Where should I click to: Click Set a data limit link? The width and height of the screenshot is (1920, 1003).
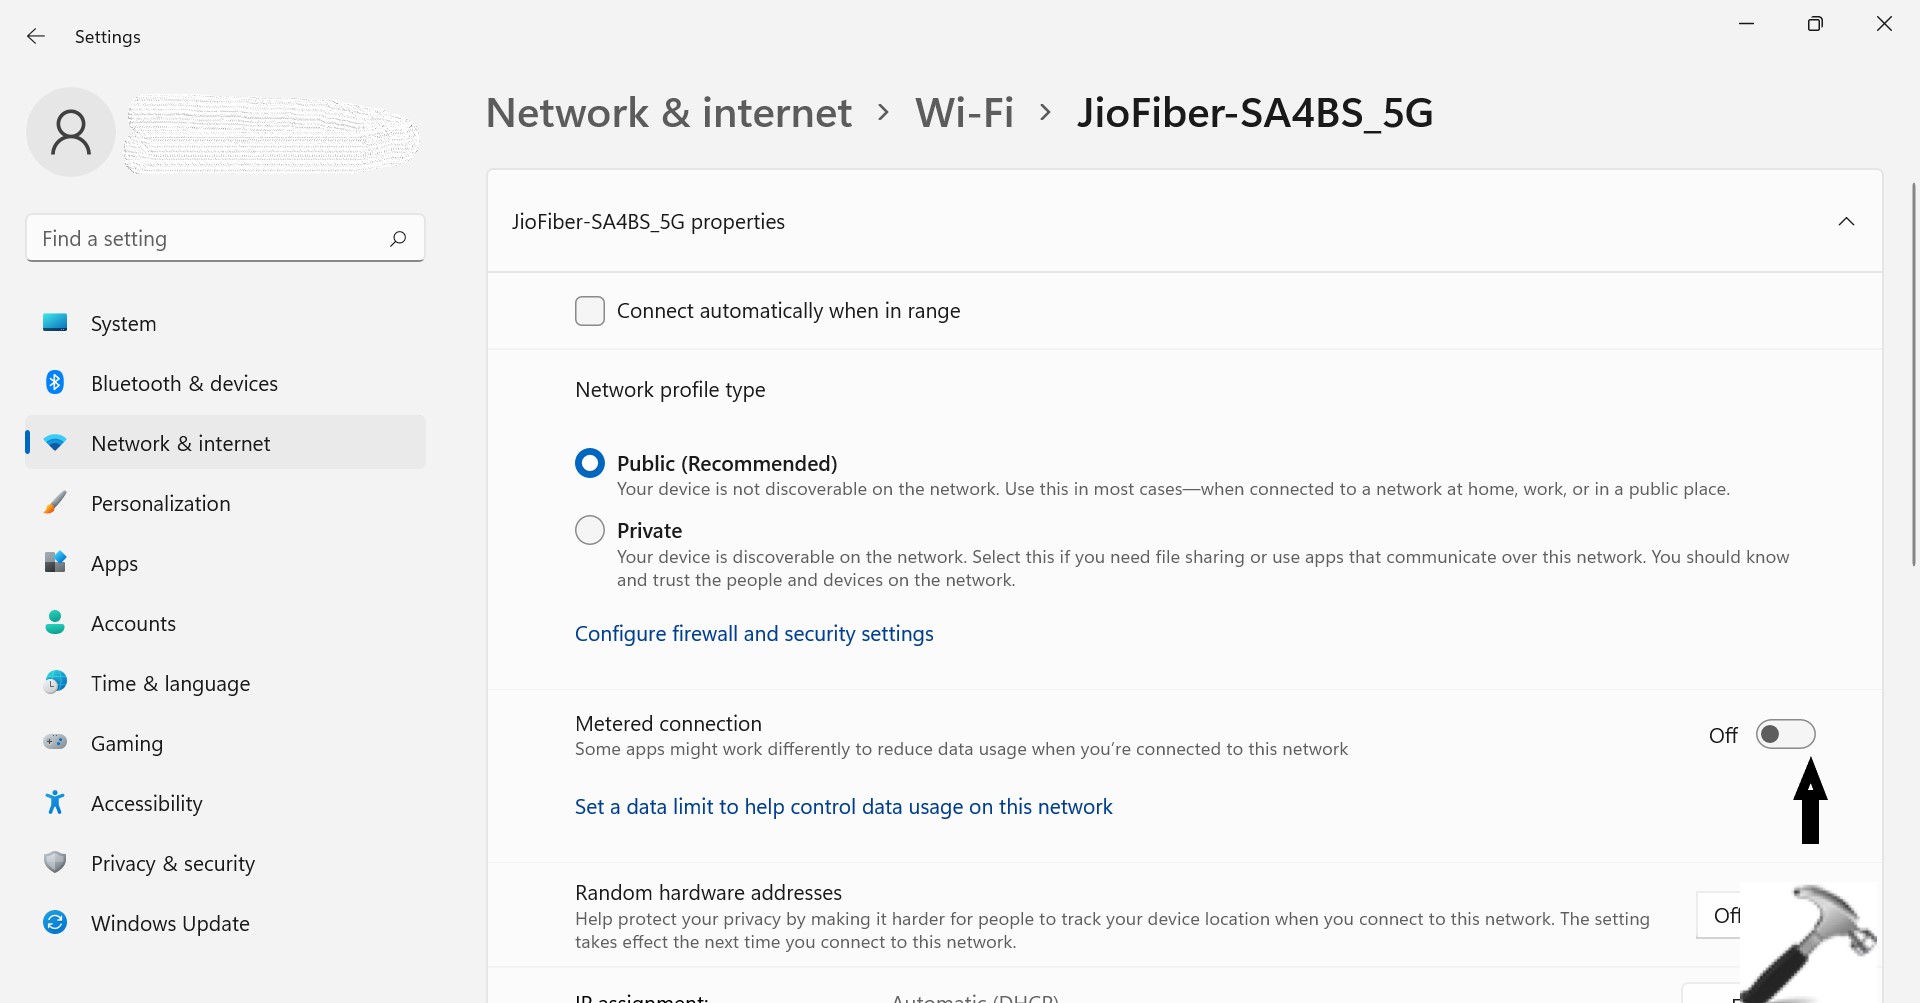point(843,807)
